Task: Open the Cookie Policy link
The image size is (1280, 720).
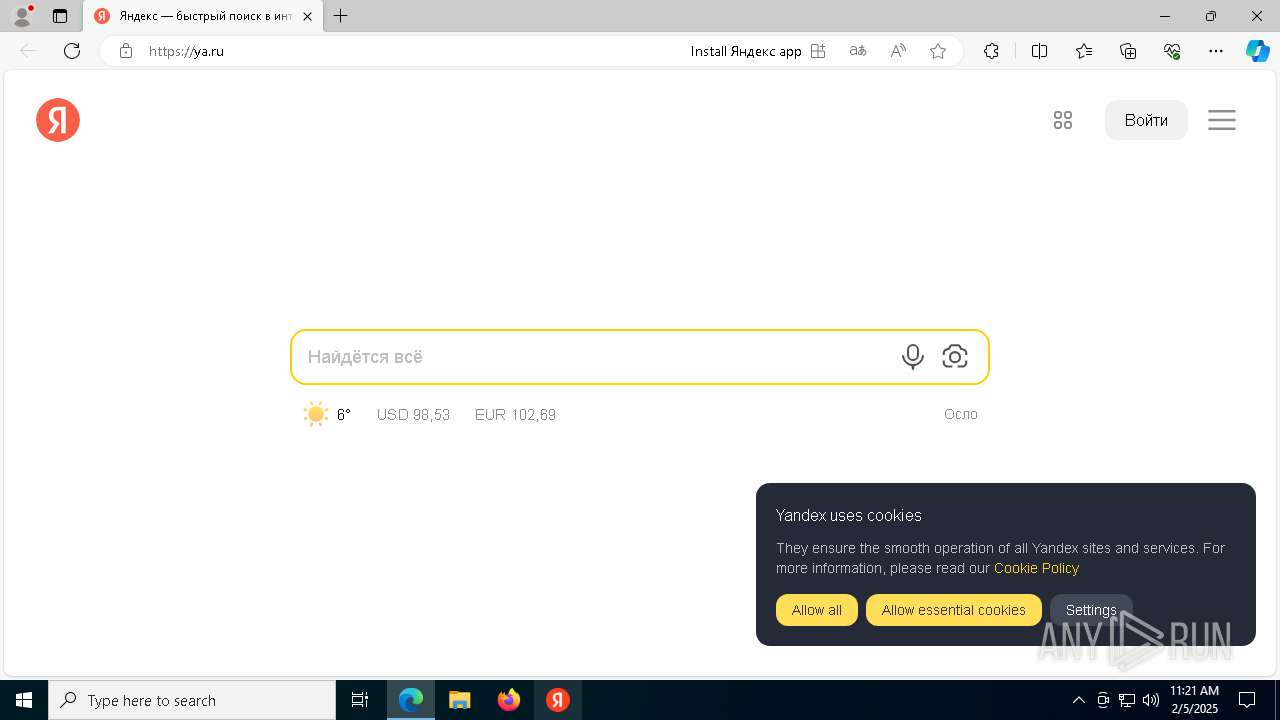Action: [1036, 568]
